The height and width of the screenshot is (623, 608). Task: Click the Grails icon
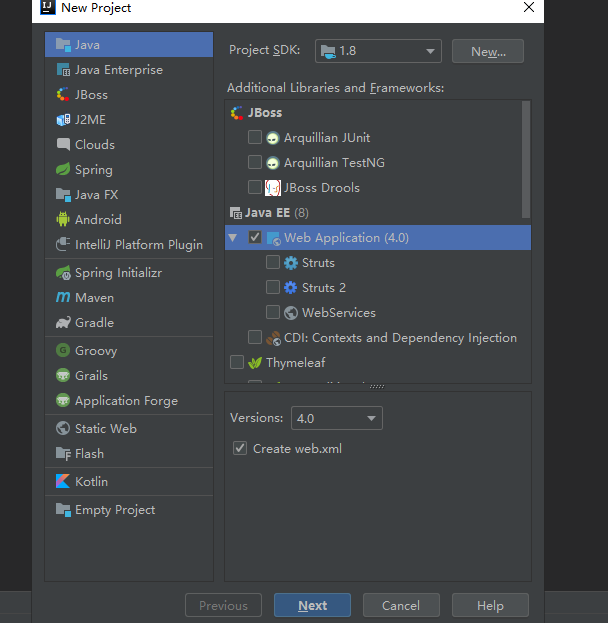[x=63, y=375]
